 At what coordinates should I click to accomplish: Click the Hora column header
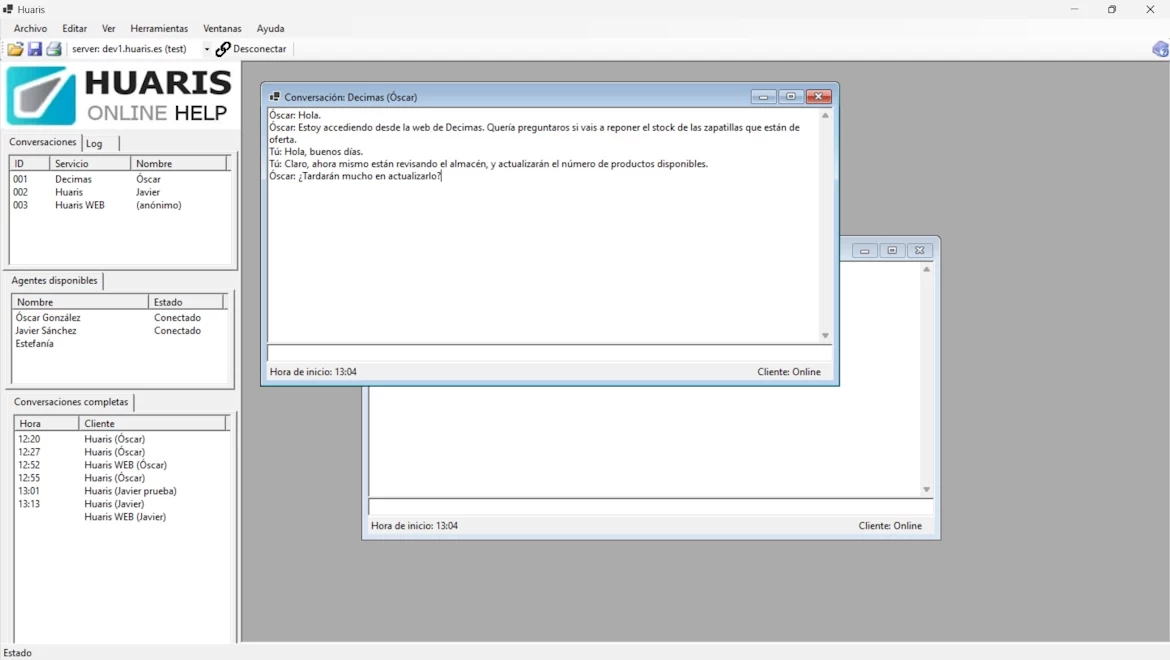pos(46,424)
